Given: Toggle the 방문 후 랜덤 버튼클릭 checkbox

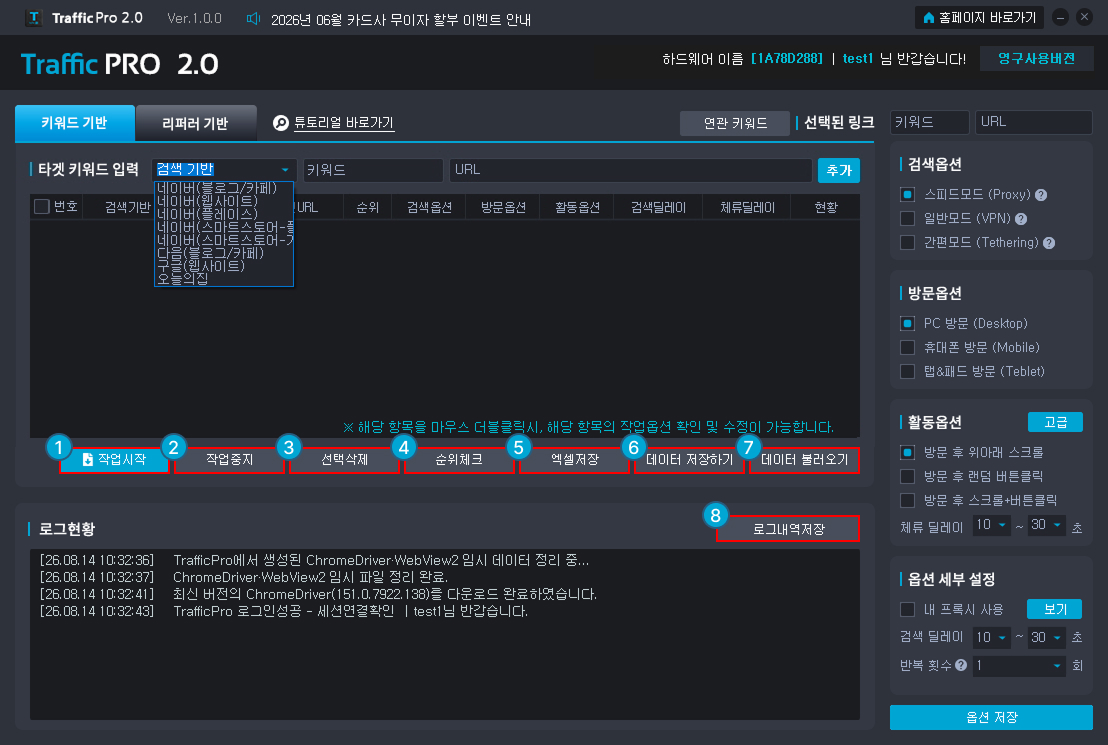Looking at the screenshot, I should click(x=907, y=476).
